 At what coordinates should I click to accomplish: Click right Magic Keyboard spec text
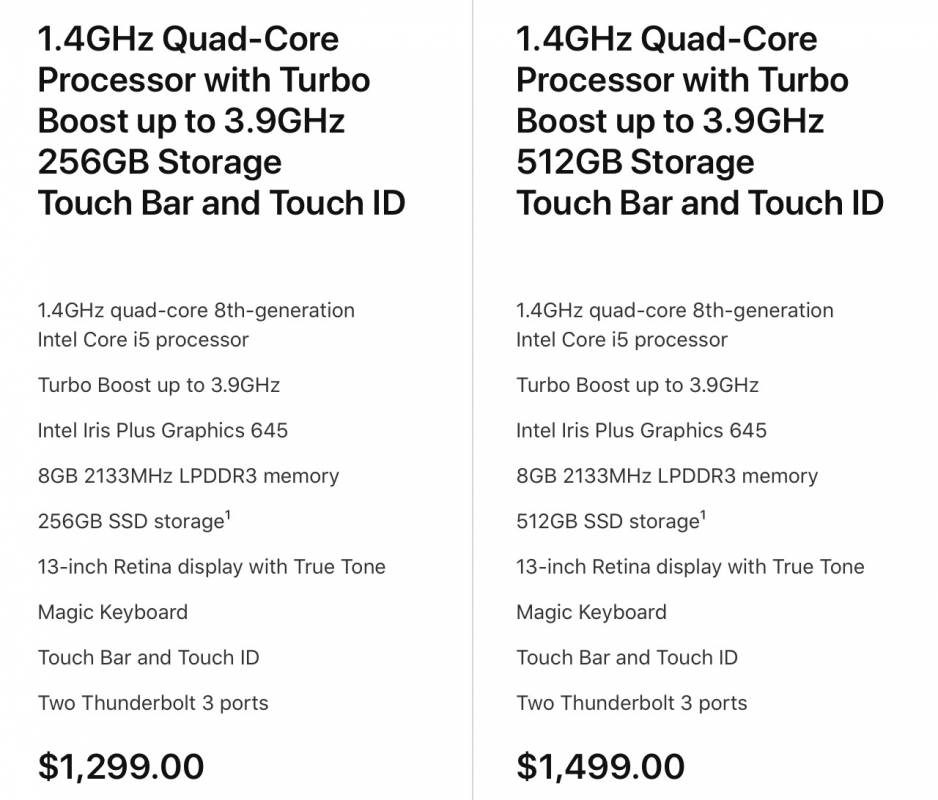(x=591, y=613)
